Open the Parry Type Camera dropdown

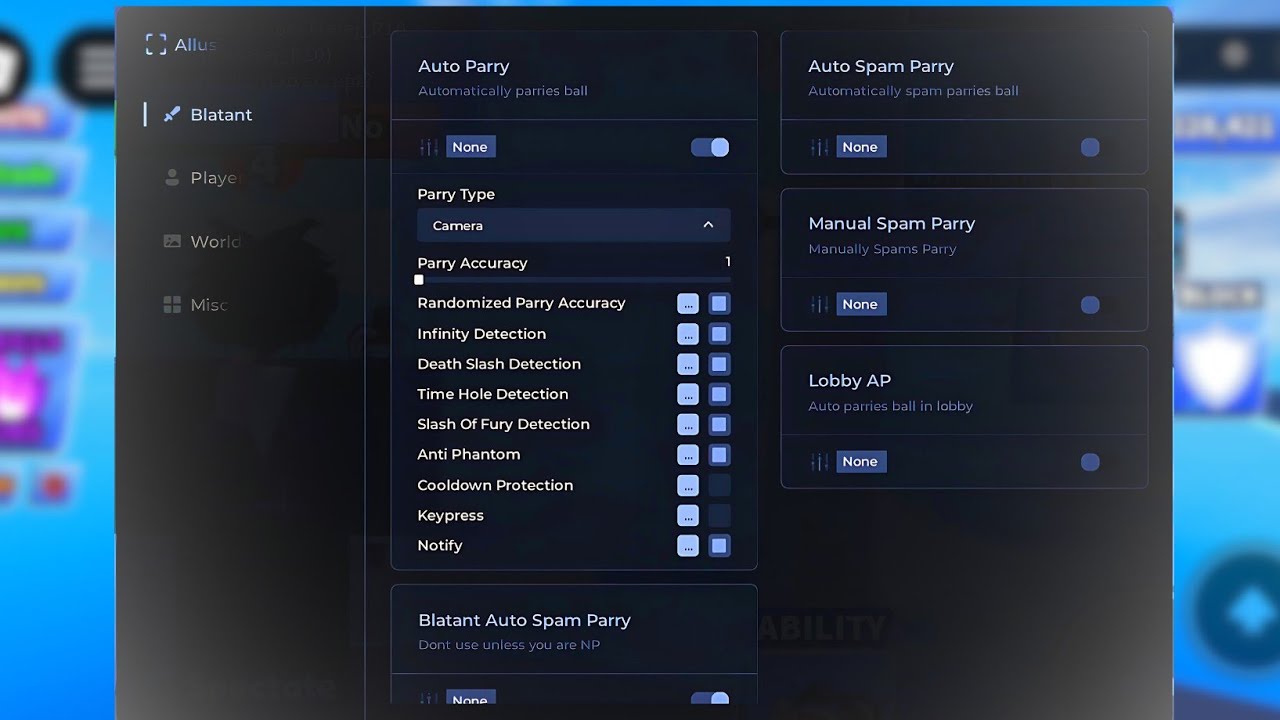tap(573, 225)
